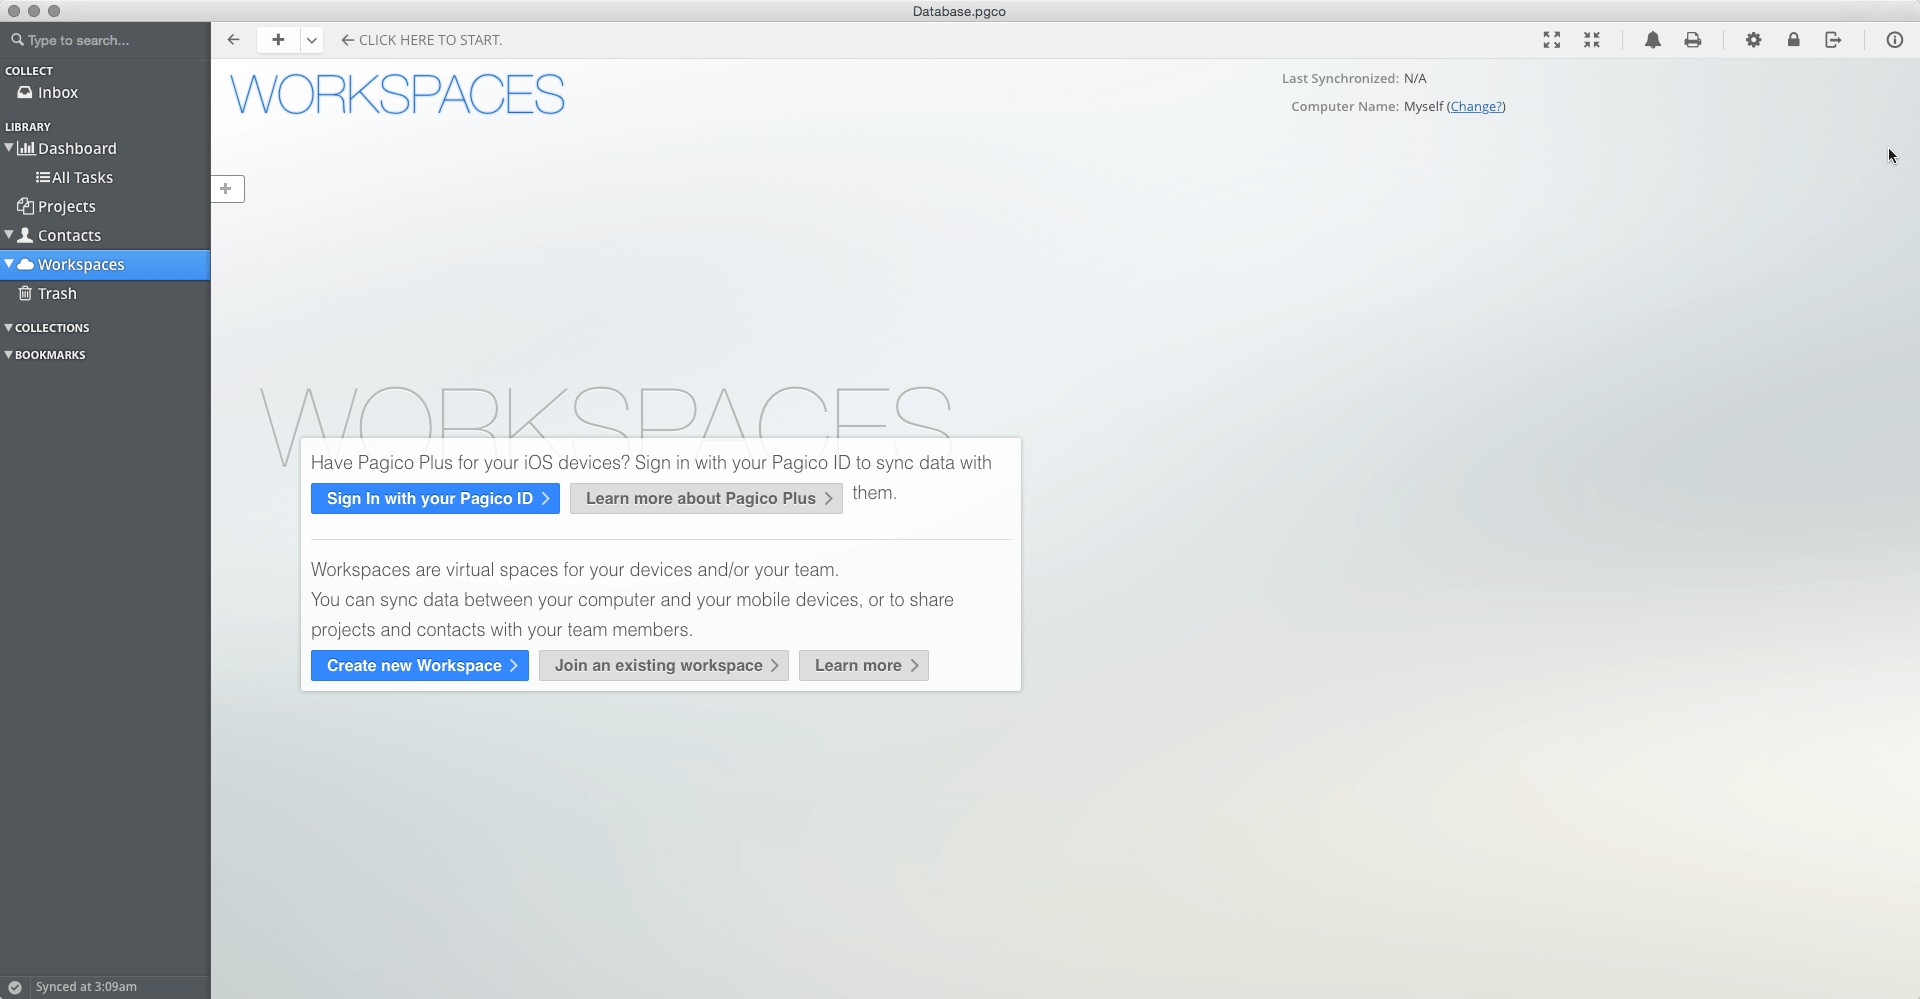
Task: Click the sync status checkmark icon
Action: [15, 987]
